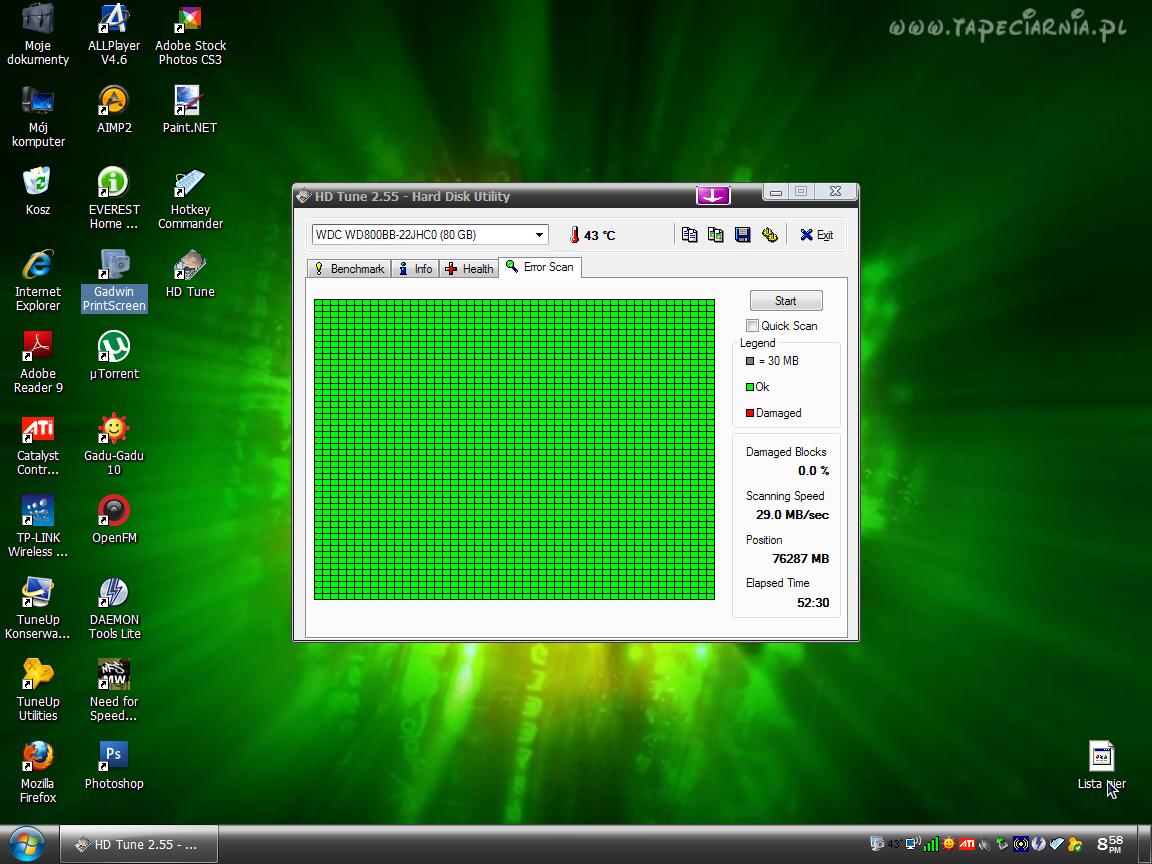The height and width of the screenshot is (864, 1152).
Task: Click the purple arrow button in HD Tune title bar
Action: point(713,195)
